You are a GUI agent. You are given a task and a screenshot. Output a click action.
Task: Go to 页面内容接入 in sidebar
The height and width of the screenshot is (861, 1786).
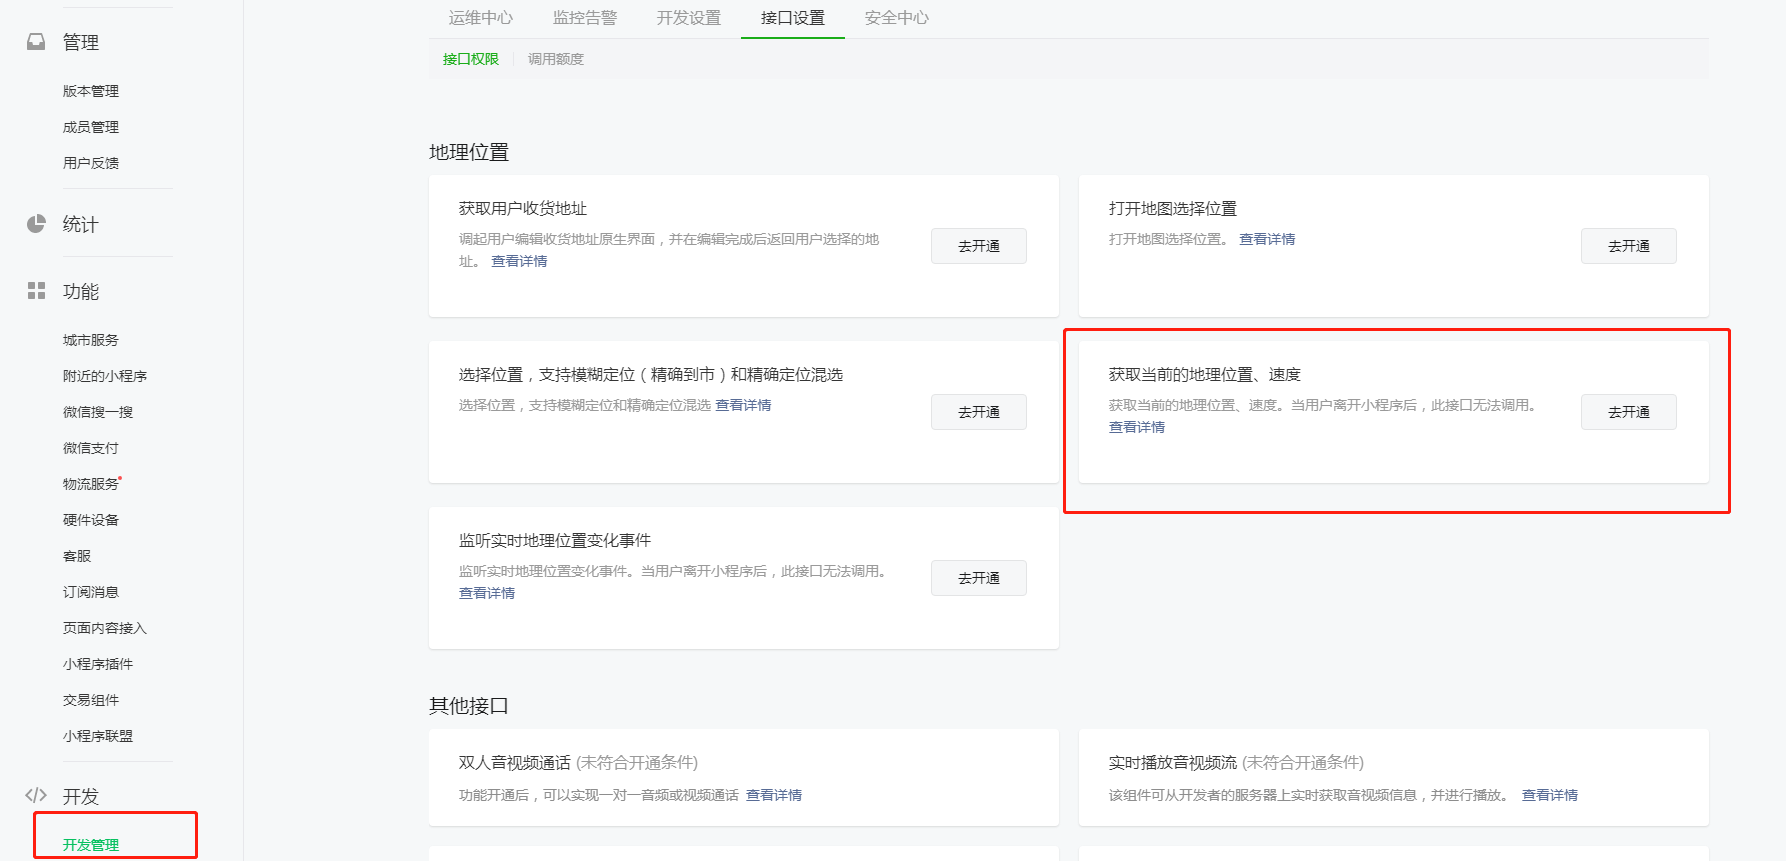(x=105, y=628)
